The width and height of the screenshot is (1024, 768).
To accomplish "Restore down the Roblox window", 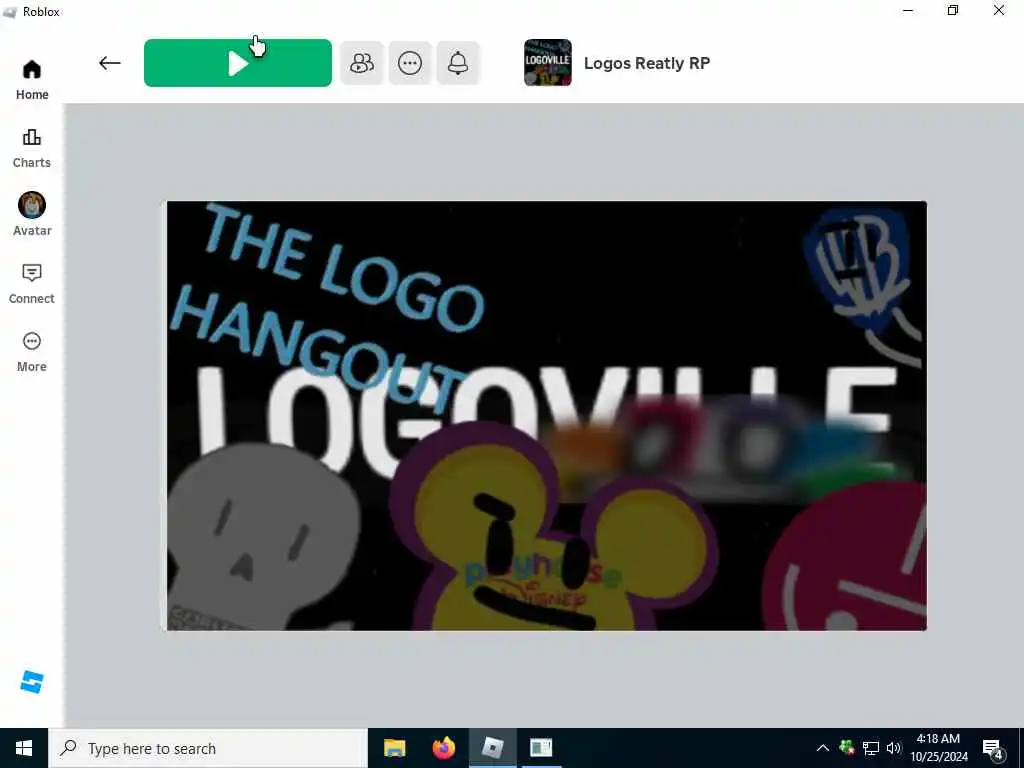I will click(953, 11).
